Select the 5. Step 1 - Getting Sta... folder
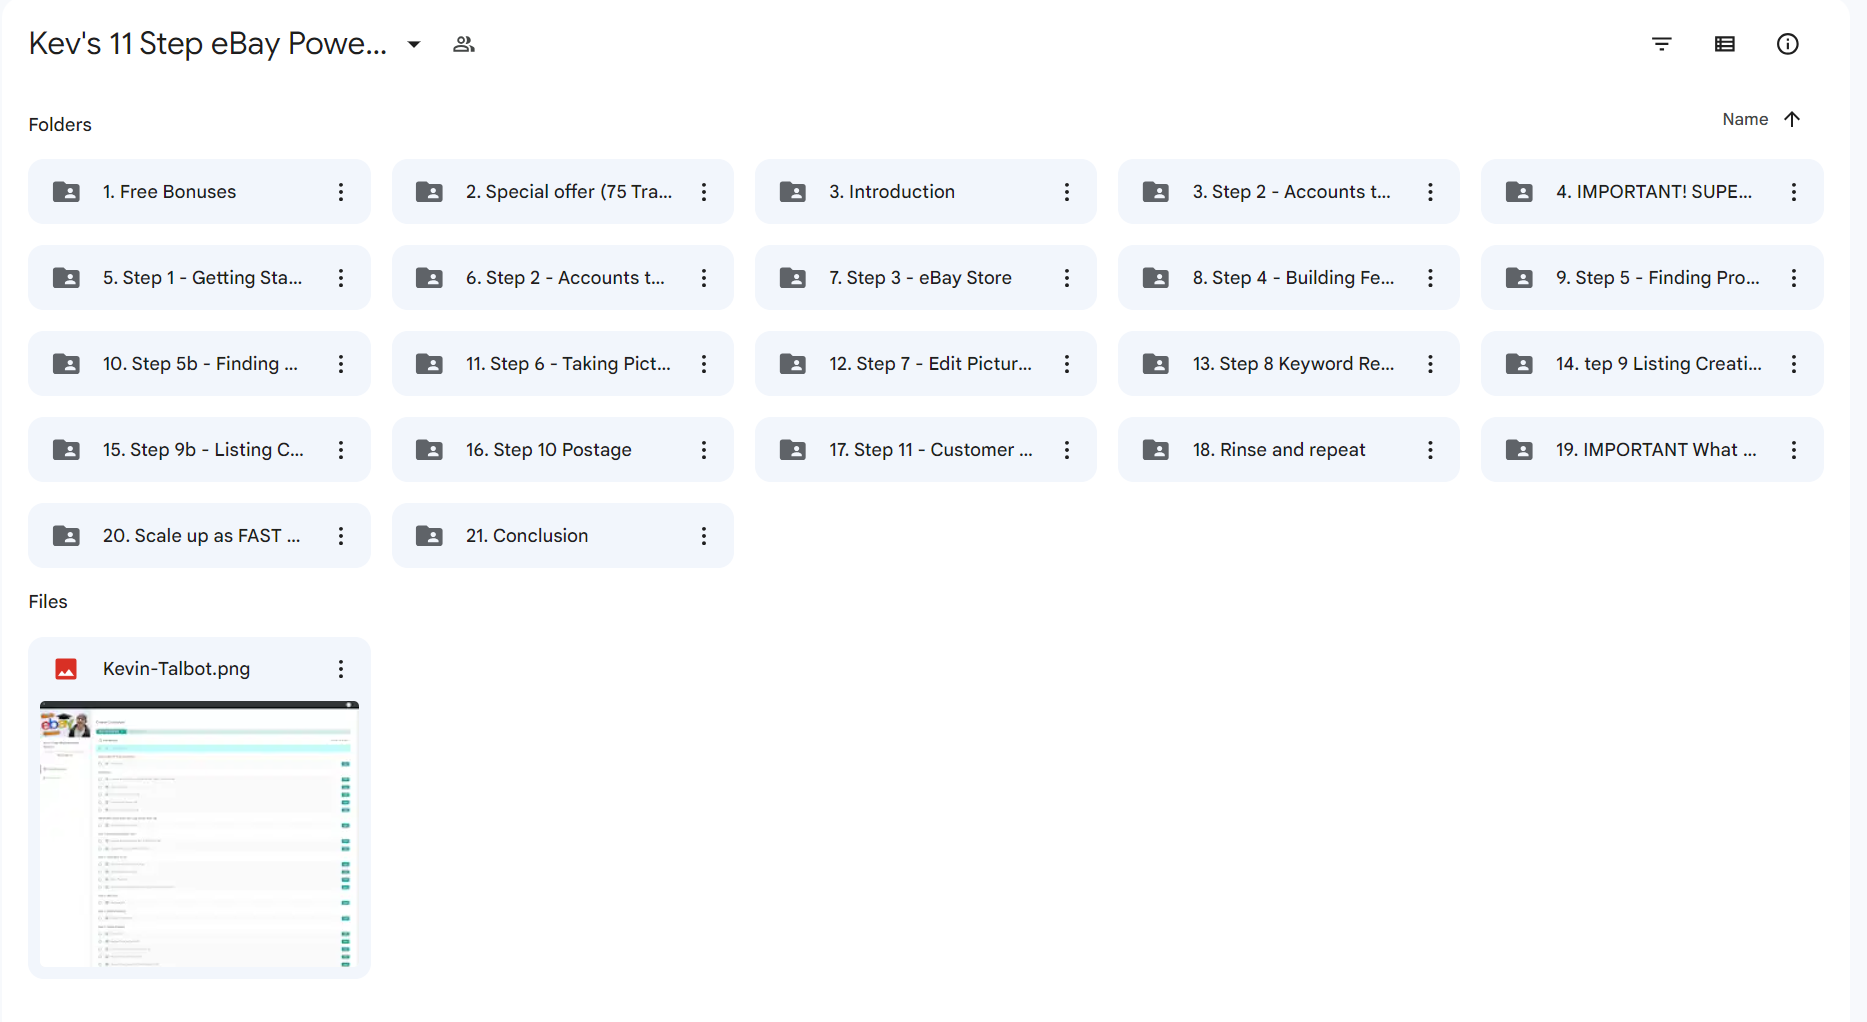 click(x=199, y=278)
